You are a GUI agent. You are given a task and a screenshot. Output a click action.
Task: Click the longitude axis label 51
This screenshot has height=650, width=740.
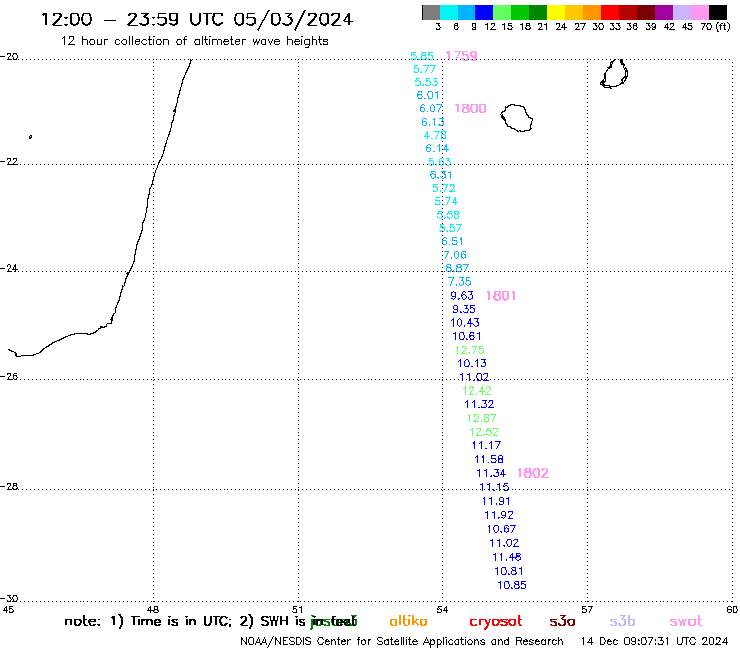point(298,609)
